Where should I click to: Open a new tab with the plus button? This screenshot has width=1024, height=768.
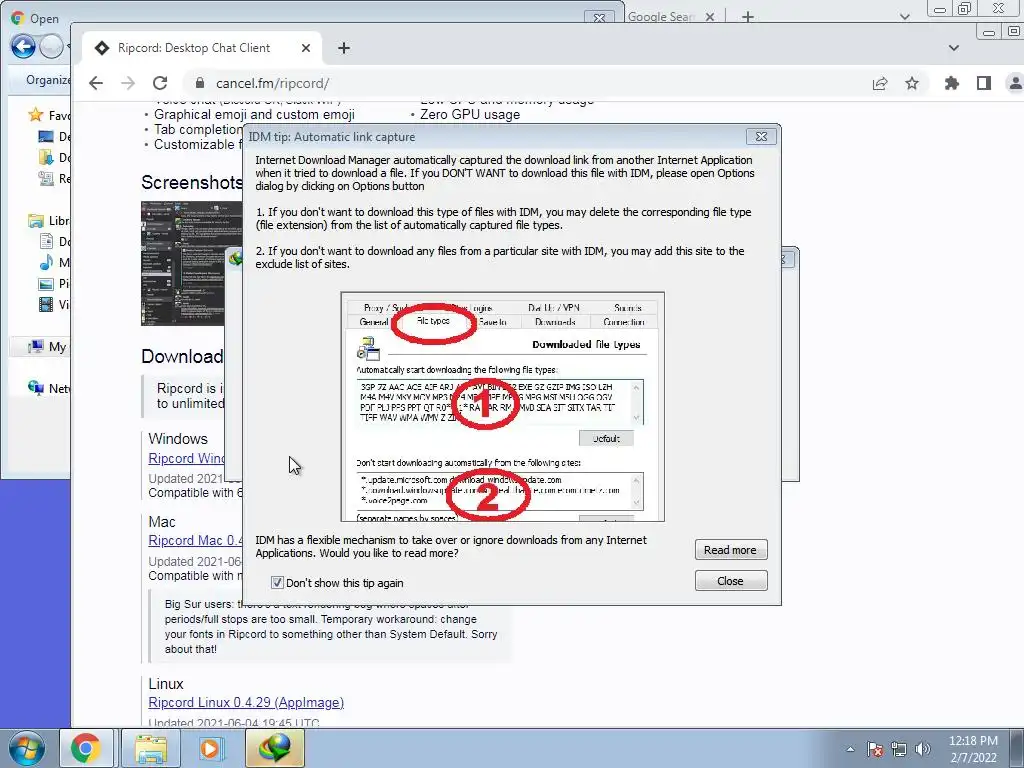point(344,48)
